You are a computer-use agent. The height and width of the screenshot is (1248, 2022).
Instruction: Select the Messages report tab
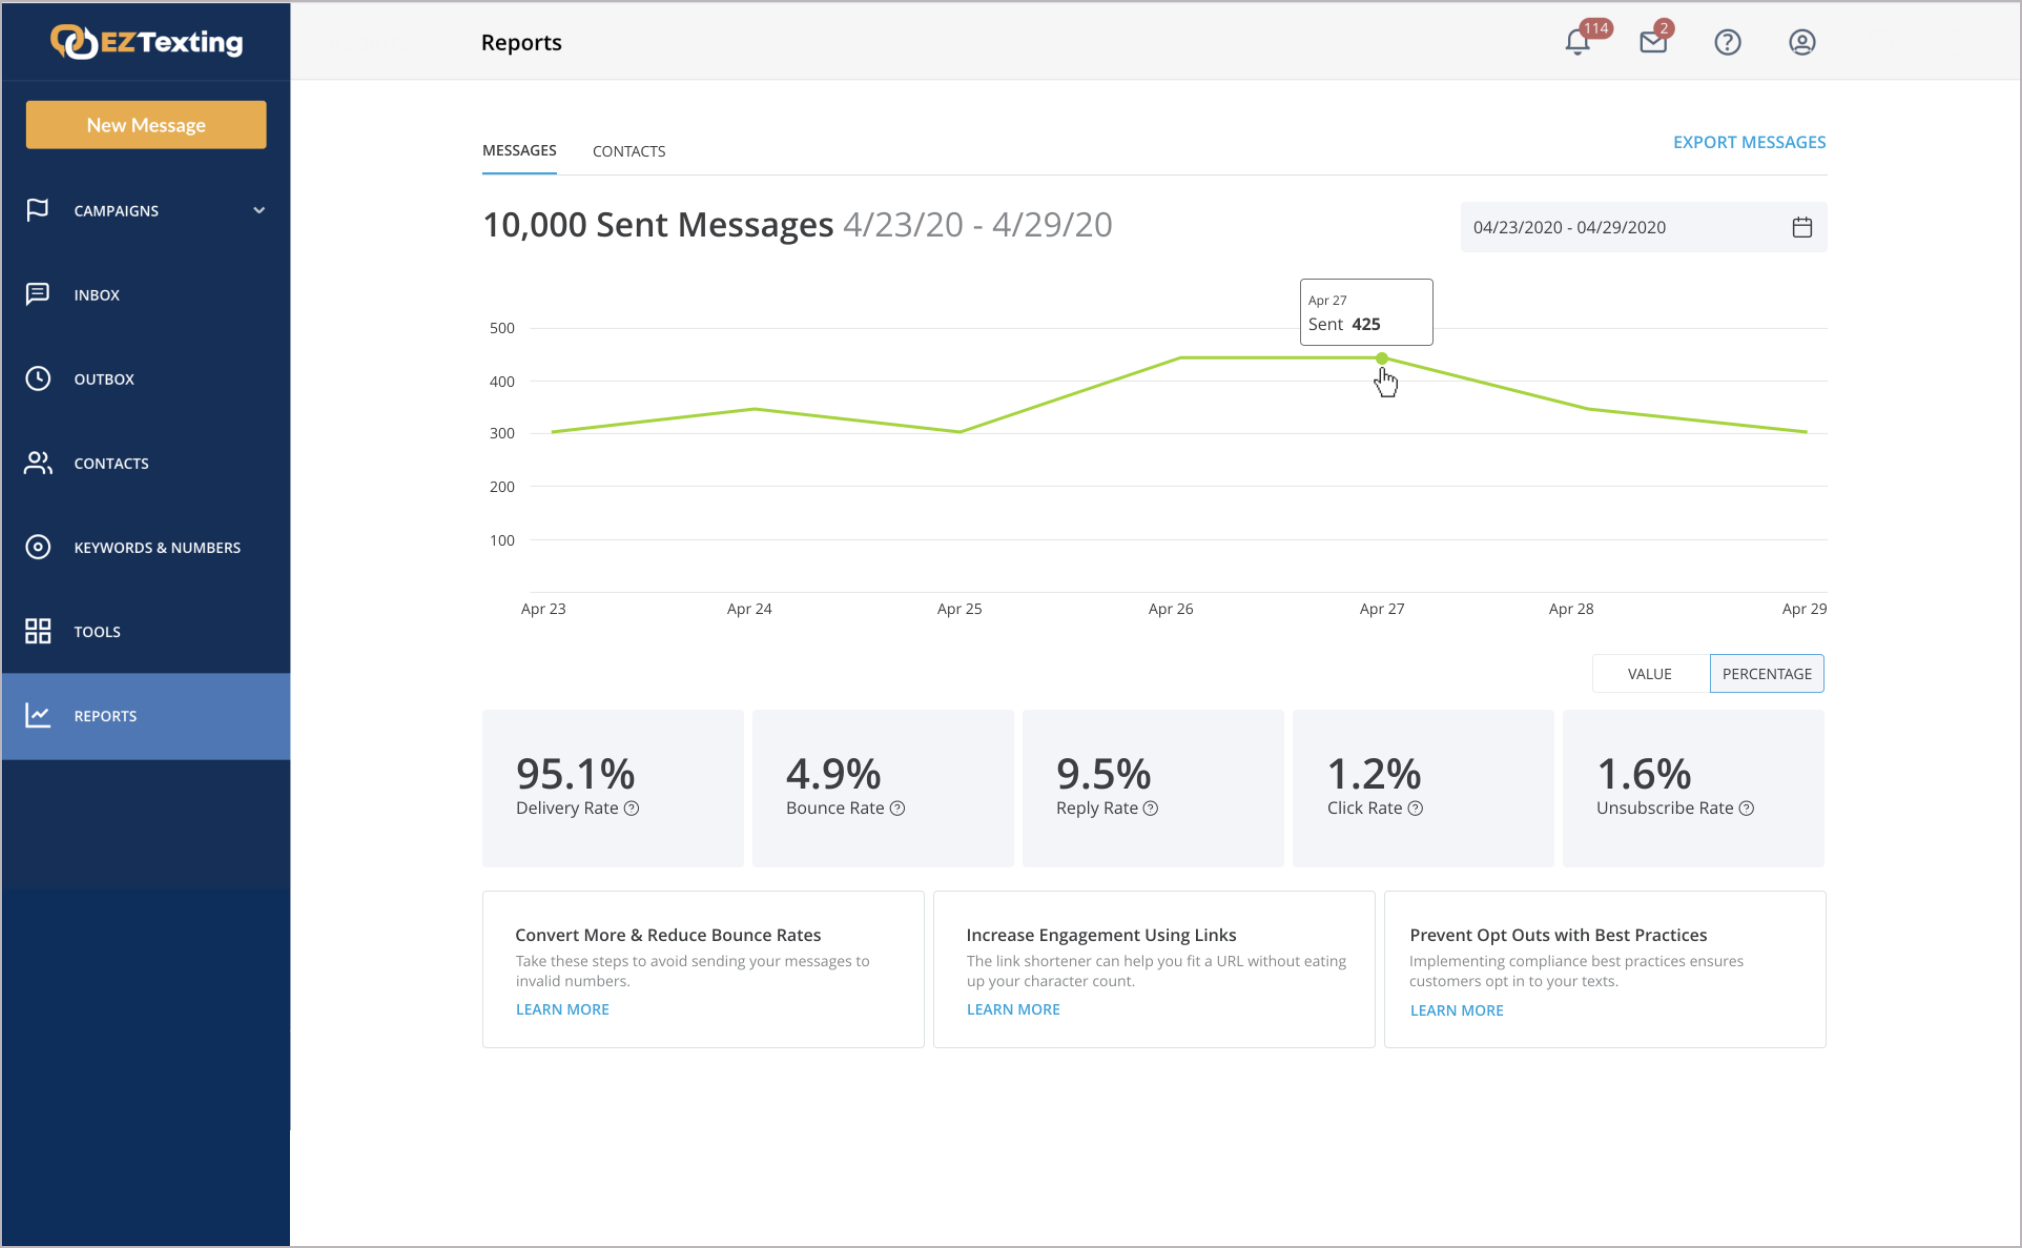click(x=519, y=151)
